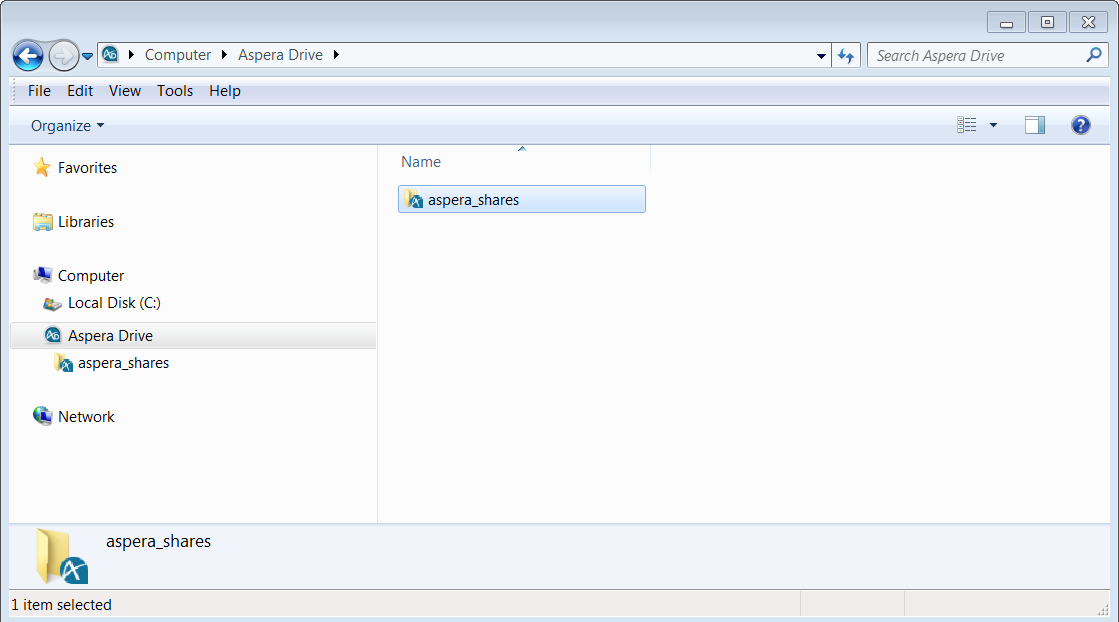Toggle the preview pane button
Viewport: 1119px width, 622px height.
click(x=1034, y=125)
